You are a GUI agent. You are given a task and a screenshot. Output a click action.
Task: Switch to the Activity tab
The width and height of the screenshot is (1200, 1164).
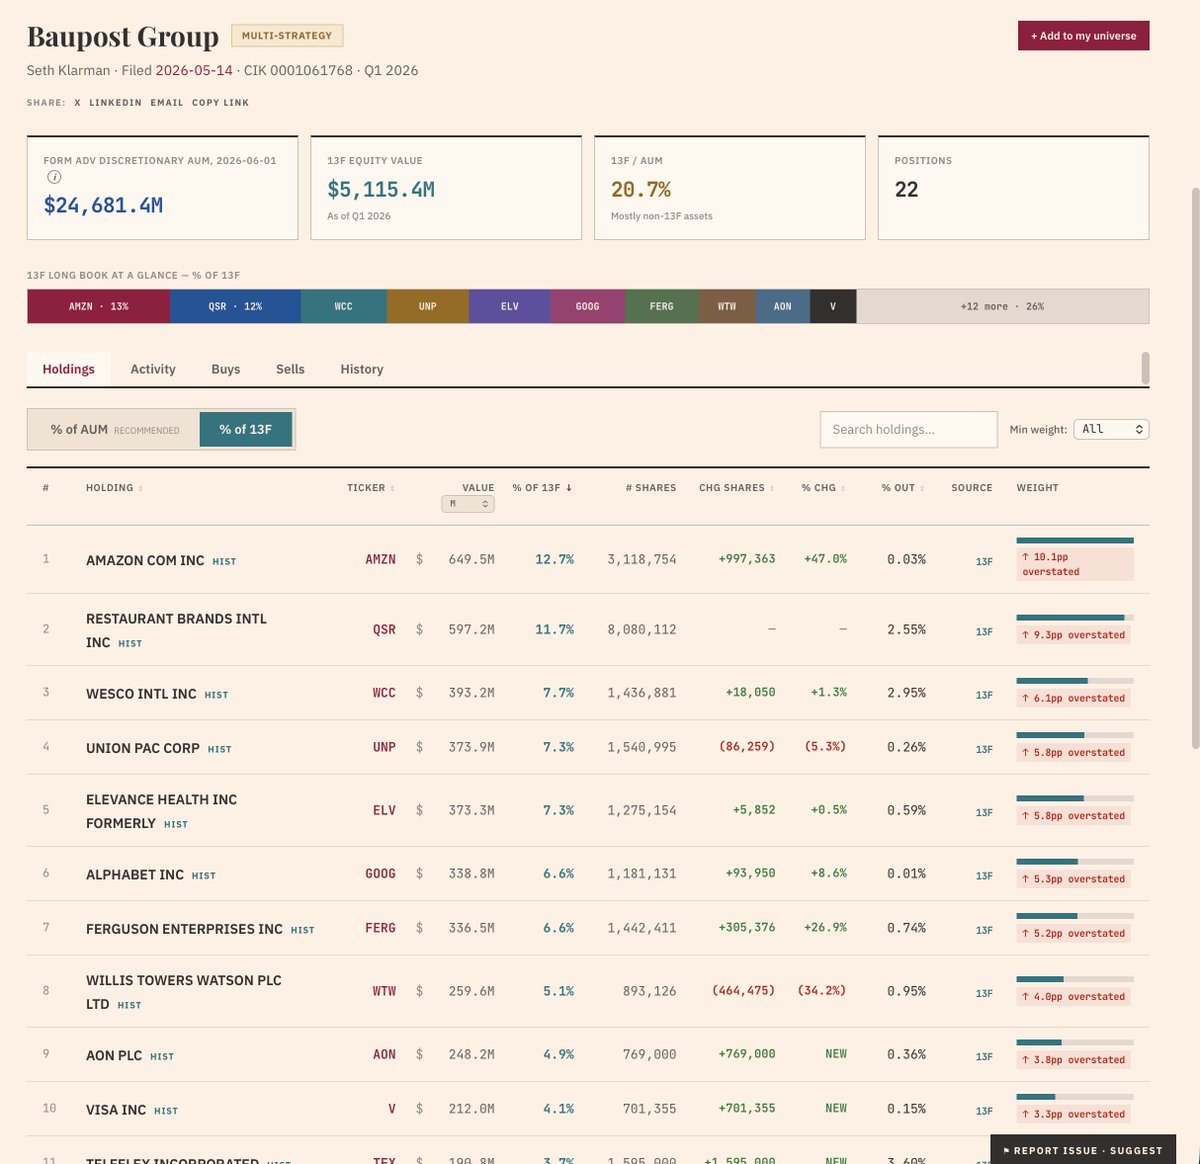153,369
